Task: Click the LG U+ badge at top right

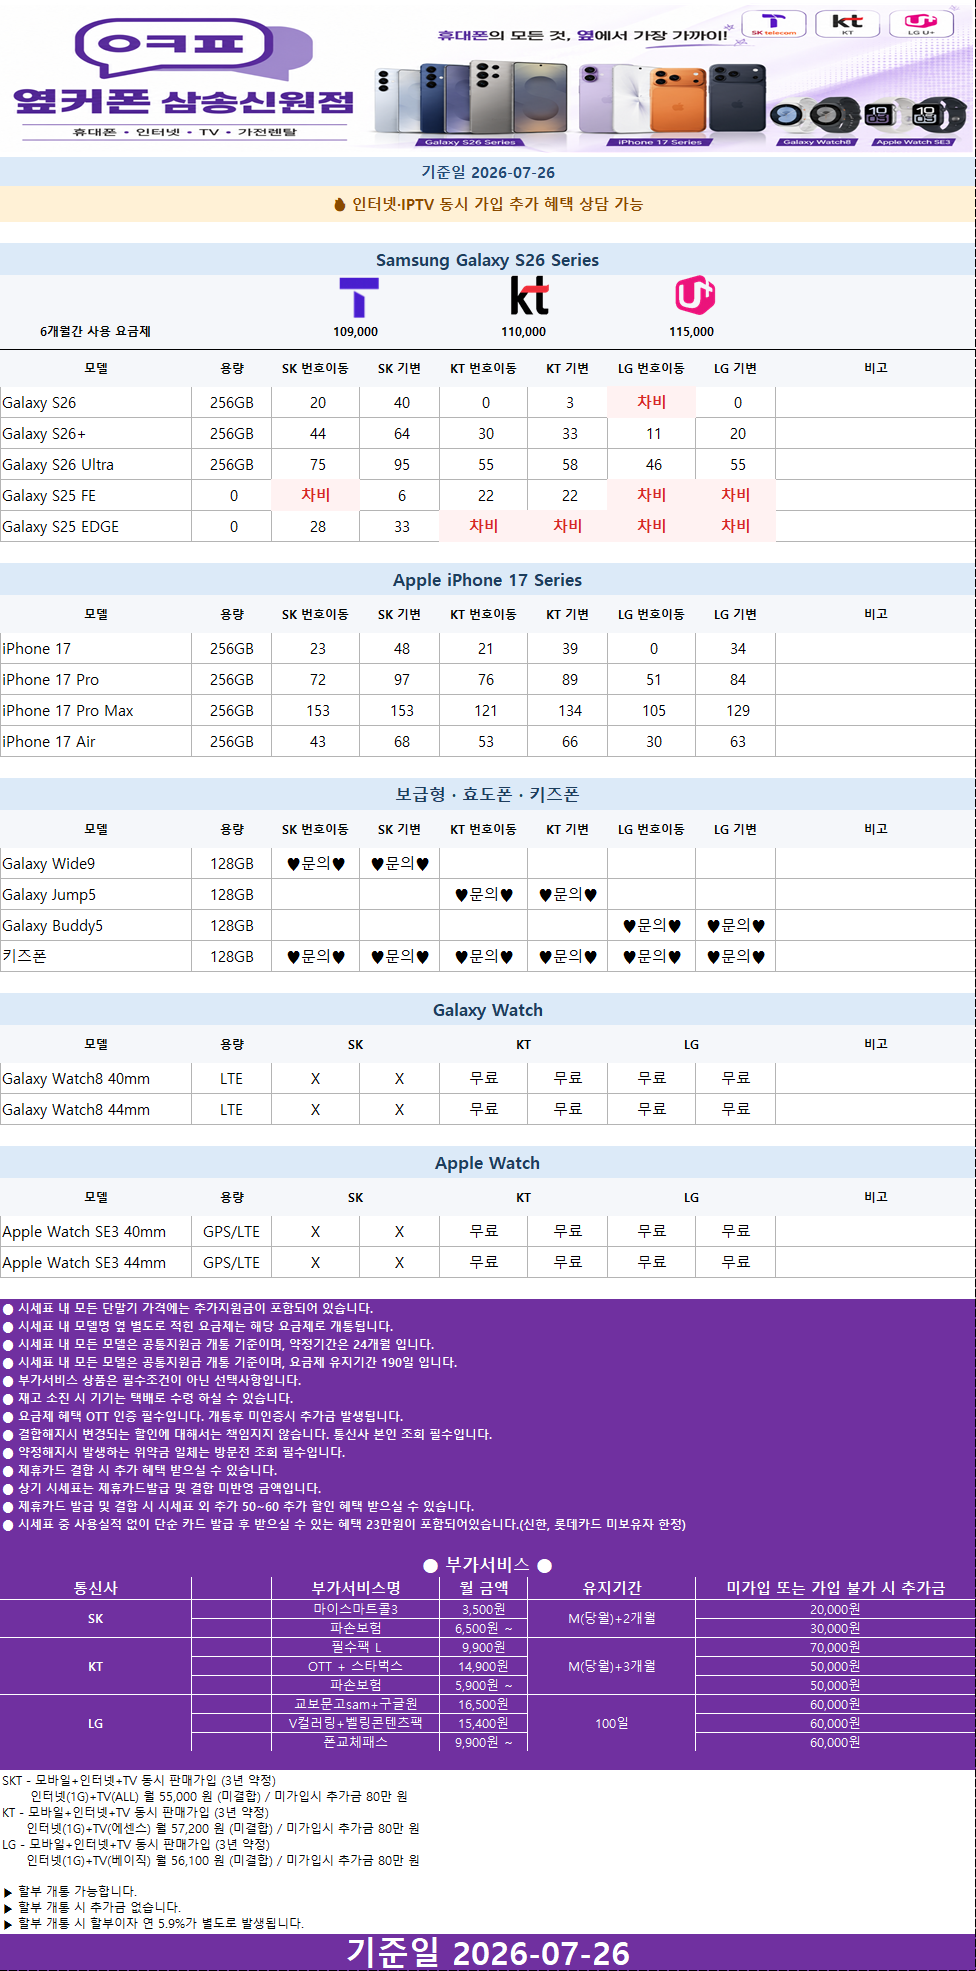Action: click(x=921, y=24)
